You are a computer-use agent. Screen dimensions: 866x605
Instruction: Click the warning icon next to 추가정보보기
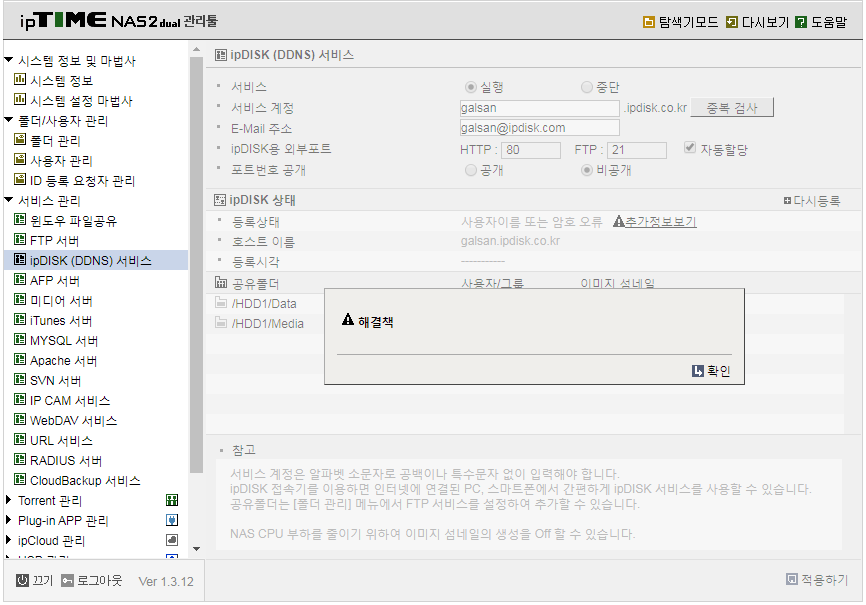[x=619, y=222]
